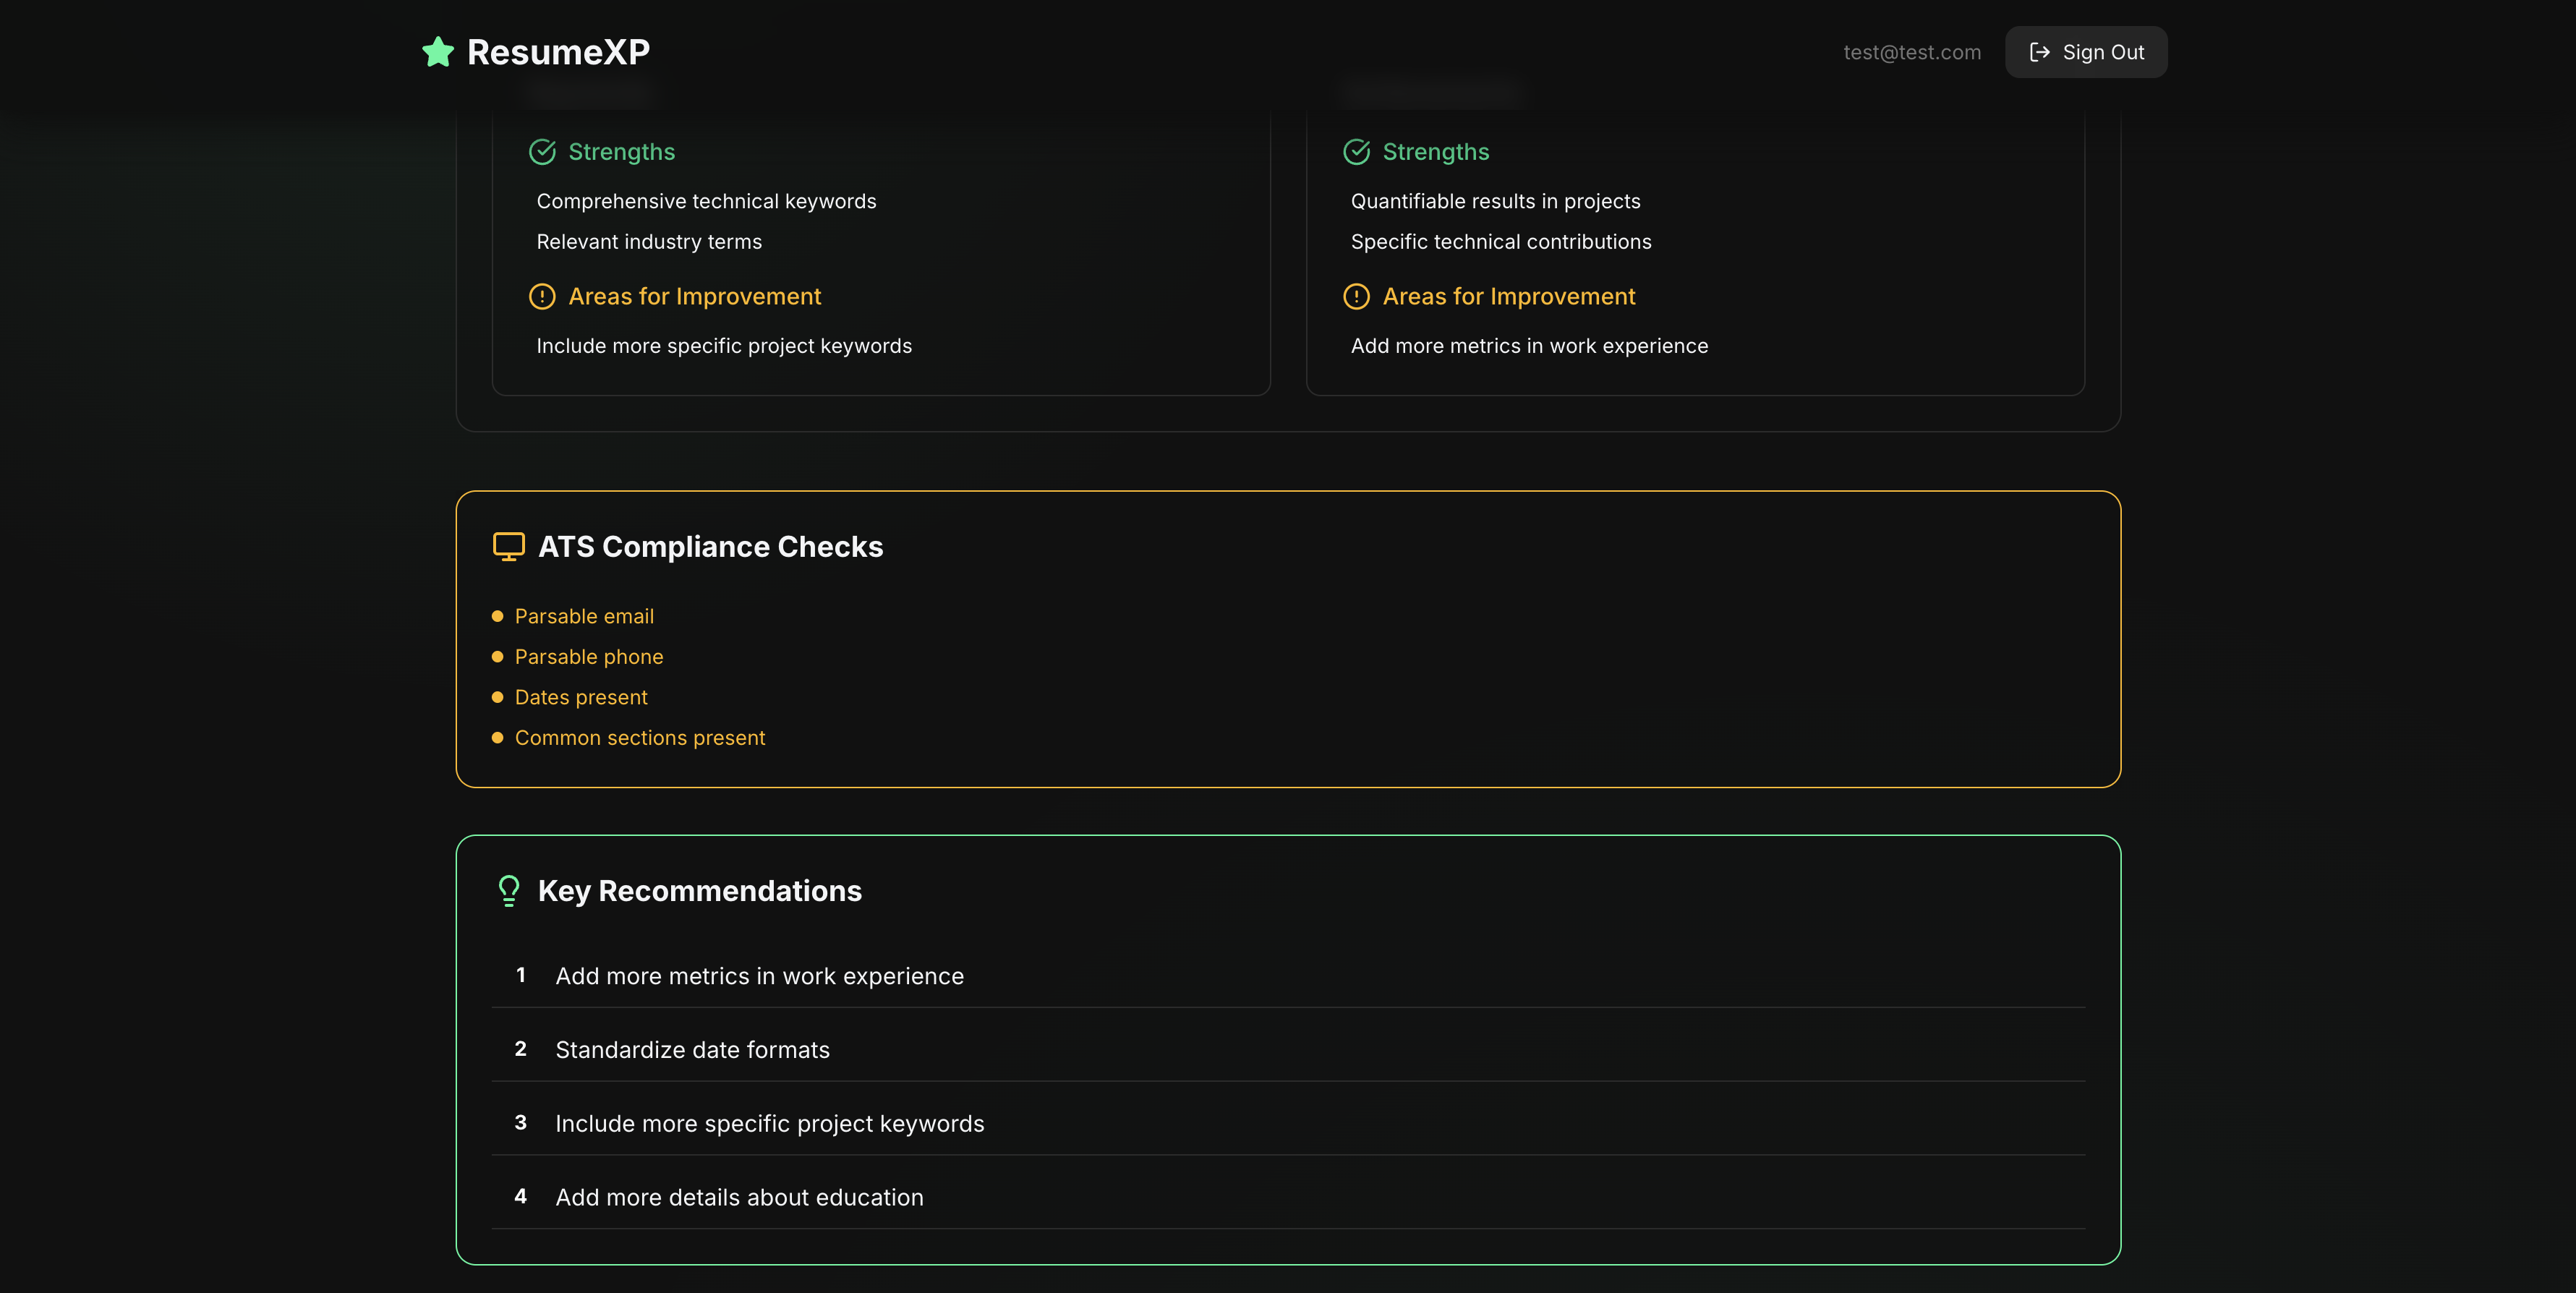Screen dimensions: 2576x1293
Task: Click the right Strengths checkmark icon
Action: pos(1356,152)
